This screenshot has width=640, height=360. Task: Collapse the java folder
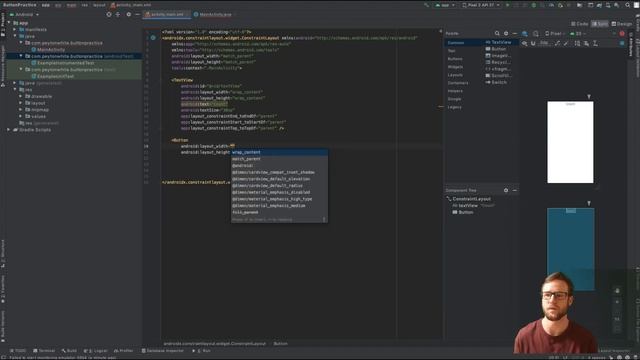pyautogui.click(x=15, y=36)
